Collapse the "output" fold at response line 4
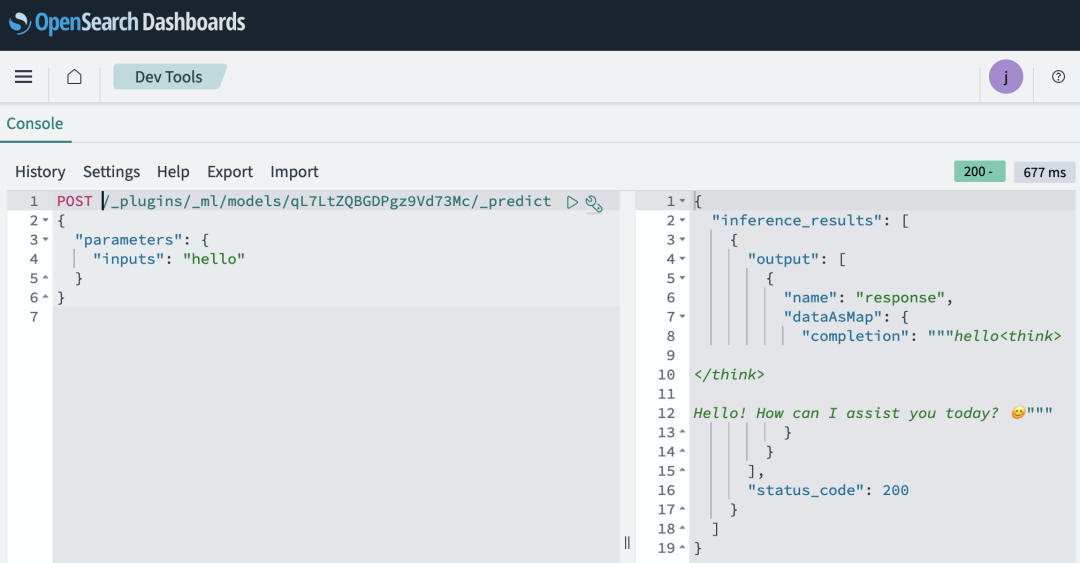Screen dimensions: 1080x563 pos(683,259)
